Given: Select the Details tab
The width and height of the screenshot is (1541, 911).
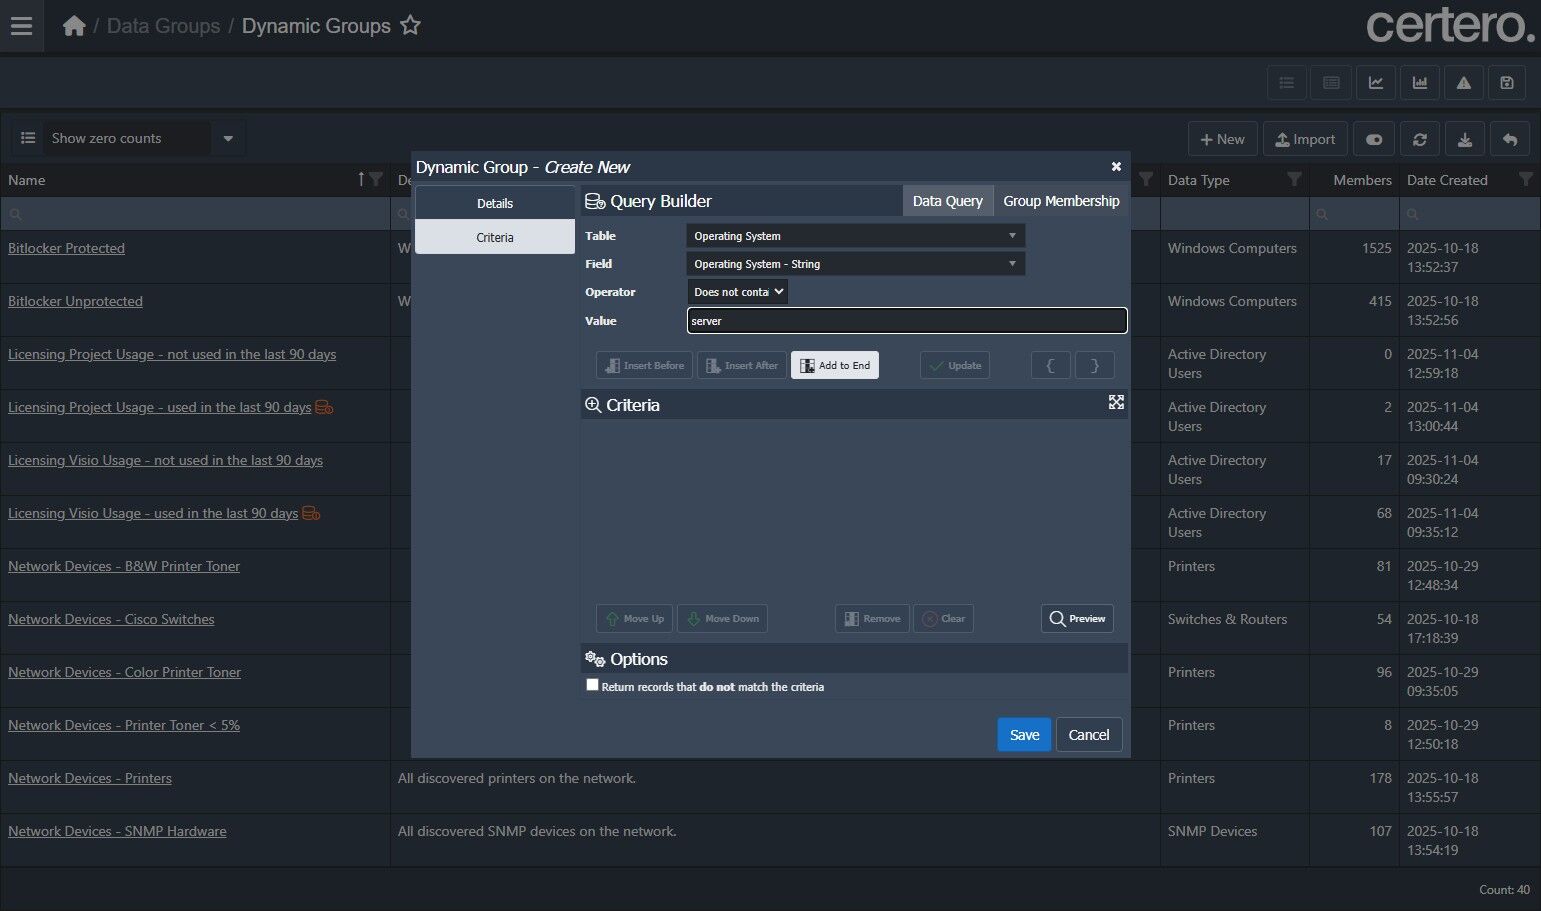Looking at the screenshot, I should pyautogui.click(x=495, y=203).
